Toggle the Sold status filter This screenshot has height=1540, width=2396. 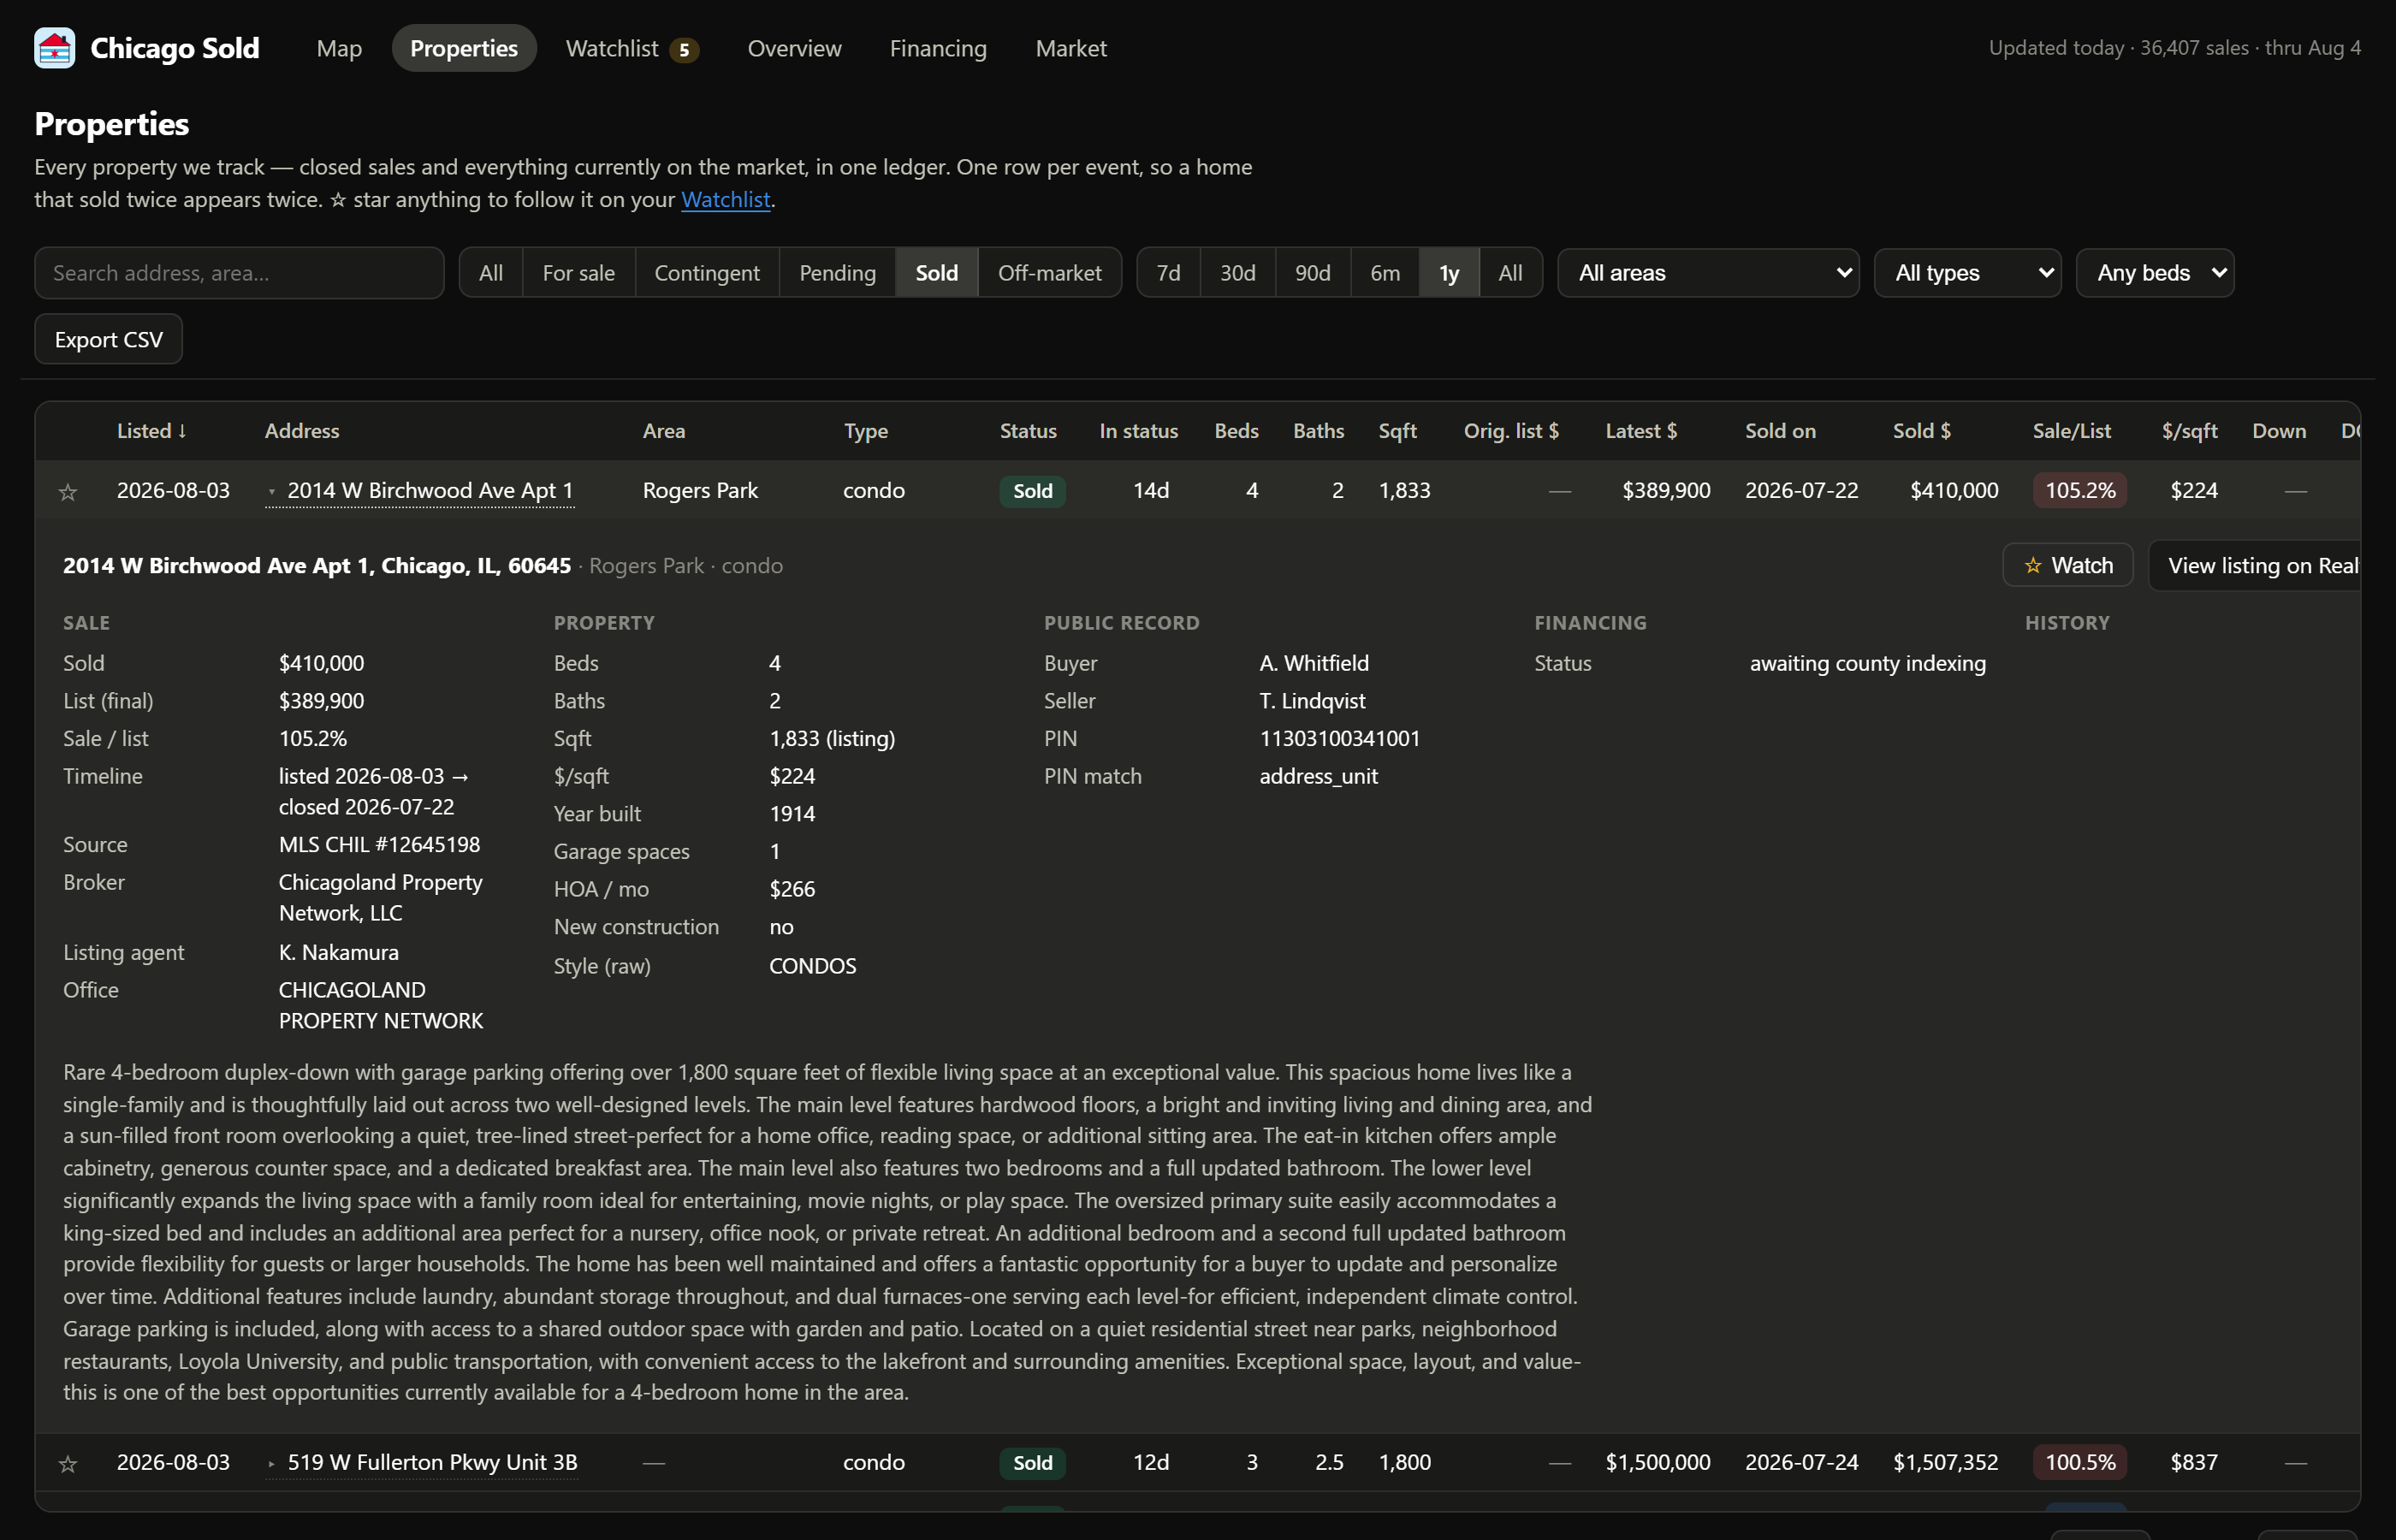tap(937, 273)
